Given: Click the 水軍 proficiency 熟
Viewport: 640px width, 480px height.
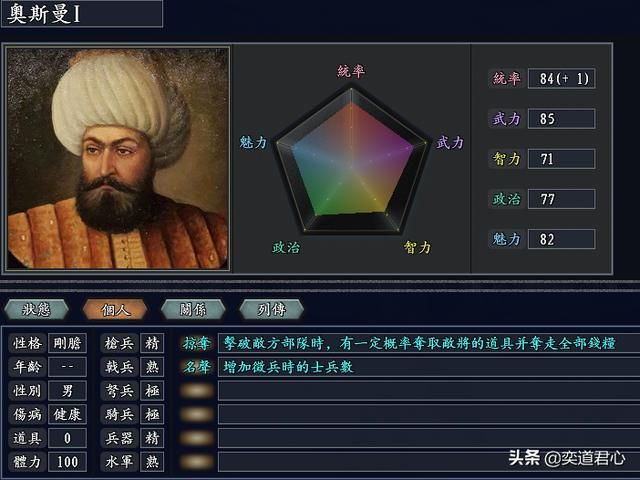Looking at the screenshot, I should click(x=152, y=462).
